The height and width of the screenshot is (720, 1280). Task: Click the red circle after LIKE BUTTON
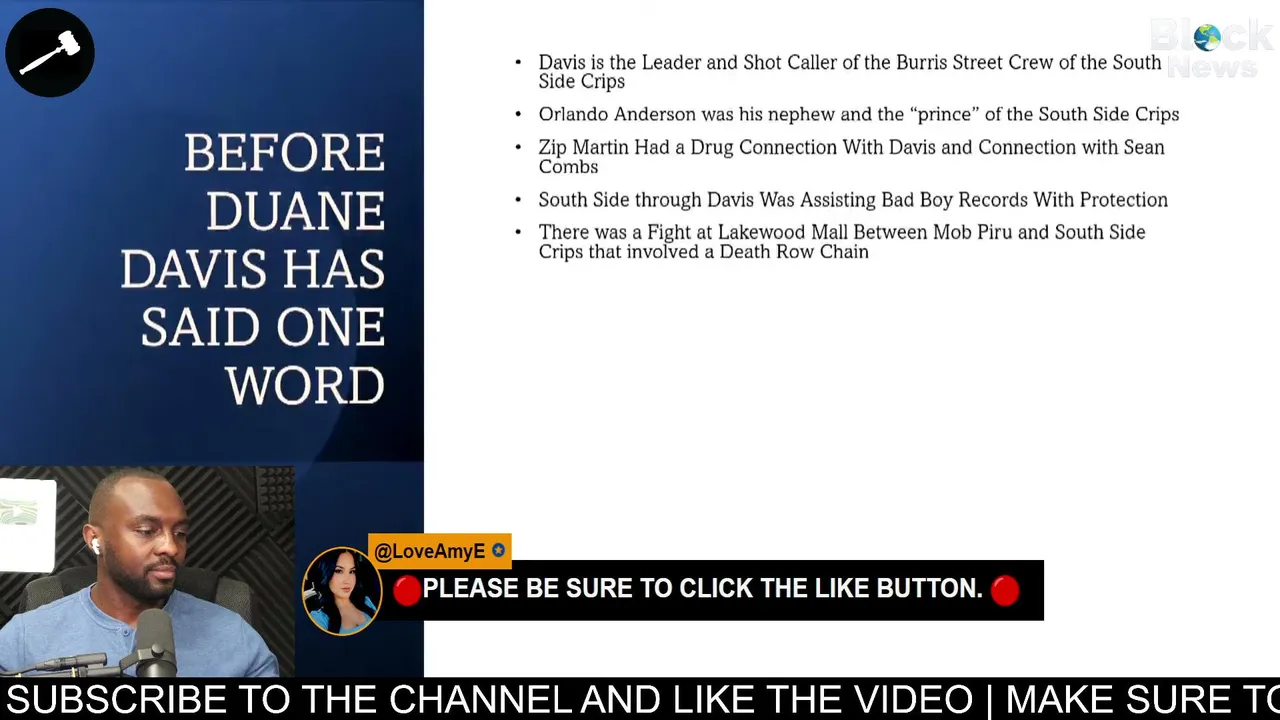click(x=1005, y=590)
